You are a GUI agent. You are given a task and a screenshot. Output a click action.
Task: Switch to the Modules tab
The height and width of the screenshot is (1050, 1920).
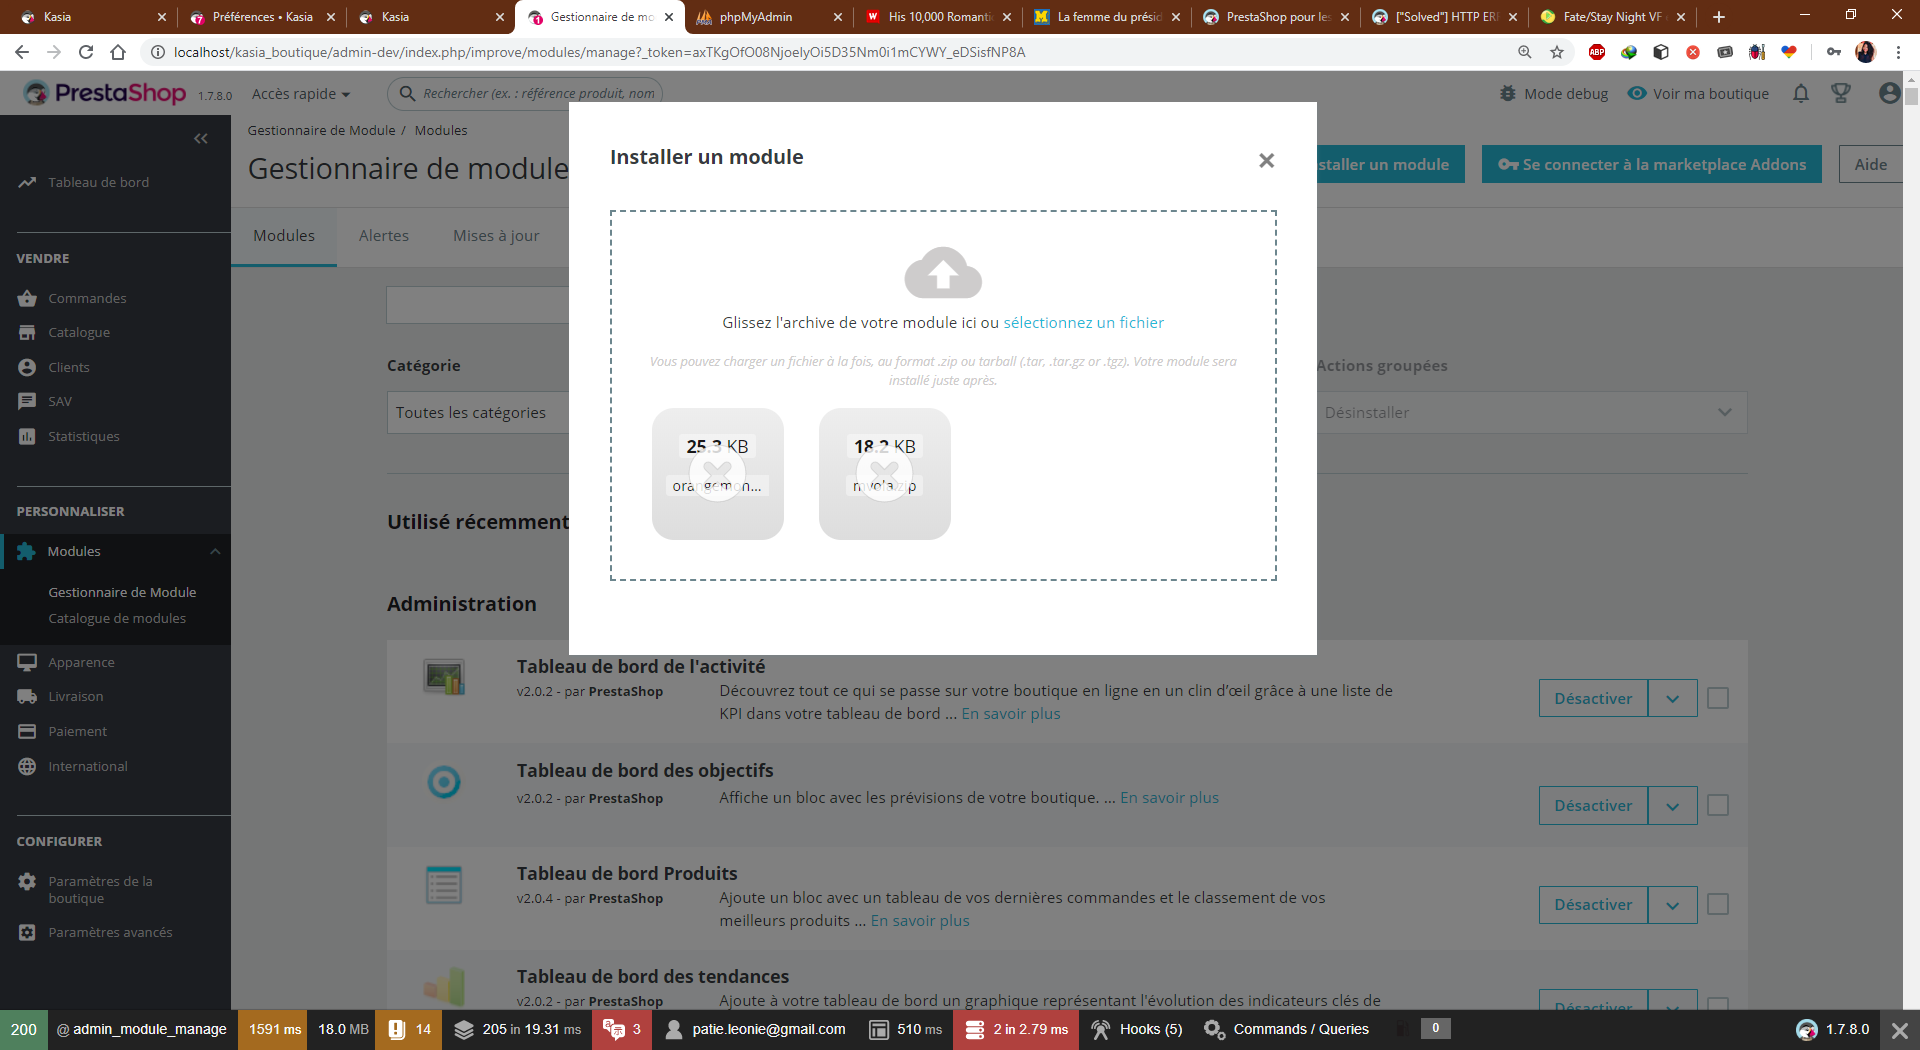click(284, 236)
